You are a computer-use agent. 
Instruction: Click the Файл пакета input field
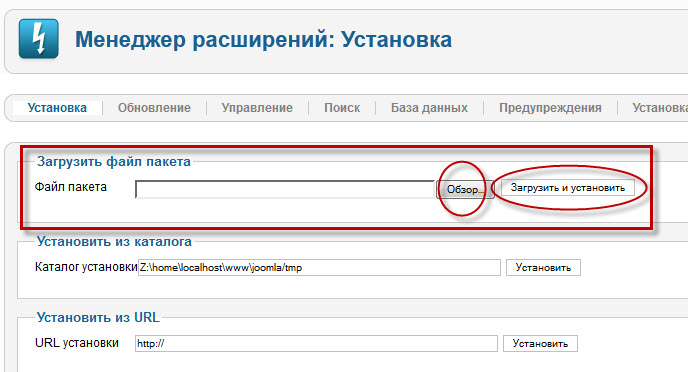285,189
